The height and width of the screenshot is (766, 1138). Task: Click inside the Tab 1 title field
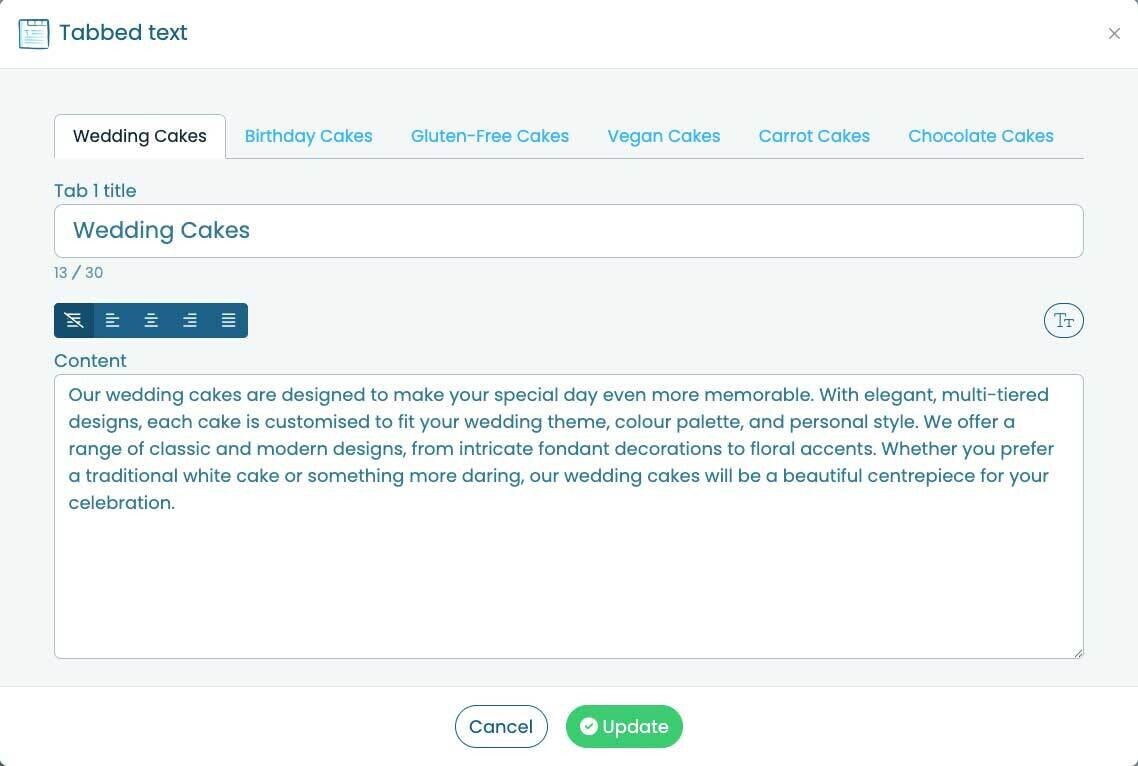[x=569, y=230]
